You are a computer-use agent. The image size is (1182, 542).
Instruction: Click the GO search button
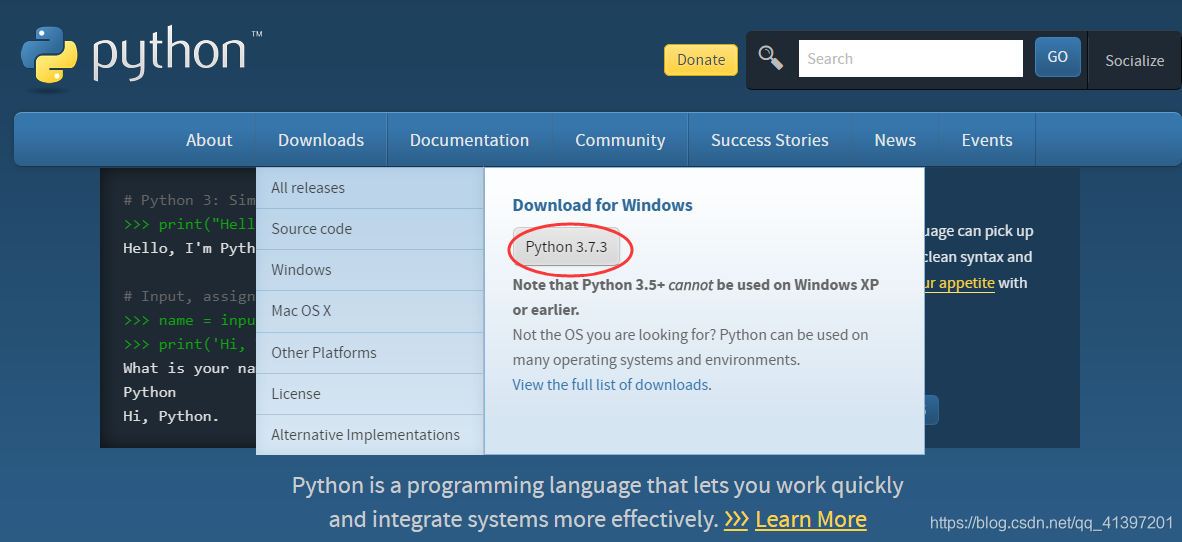1058,57
